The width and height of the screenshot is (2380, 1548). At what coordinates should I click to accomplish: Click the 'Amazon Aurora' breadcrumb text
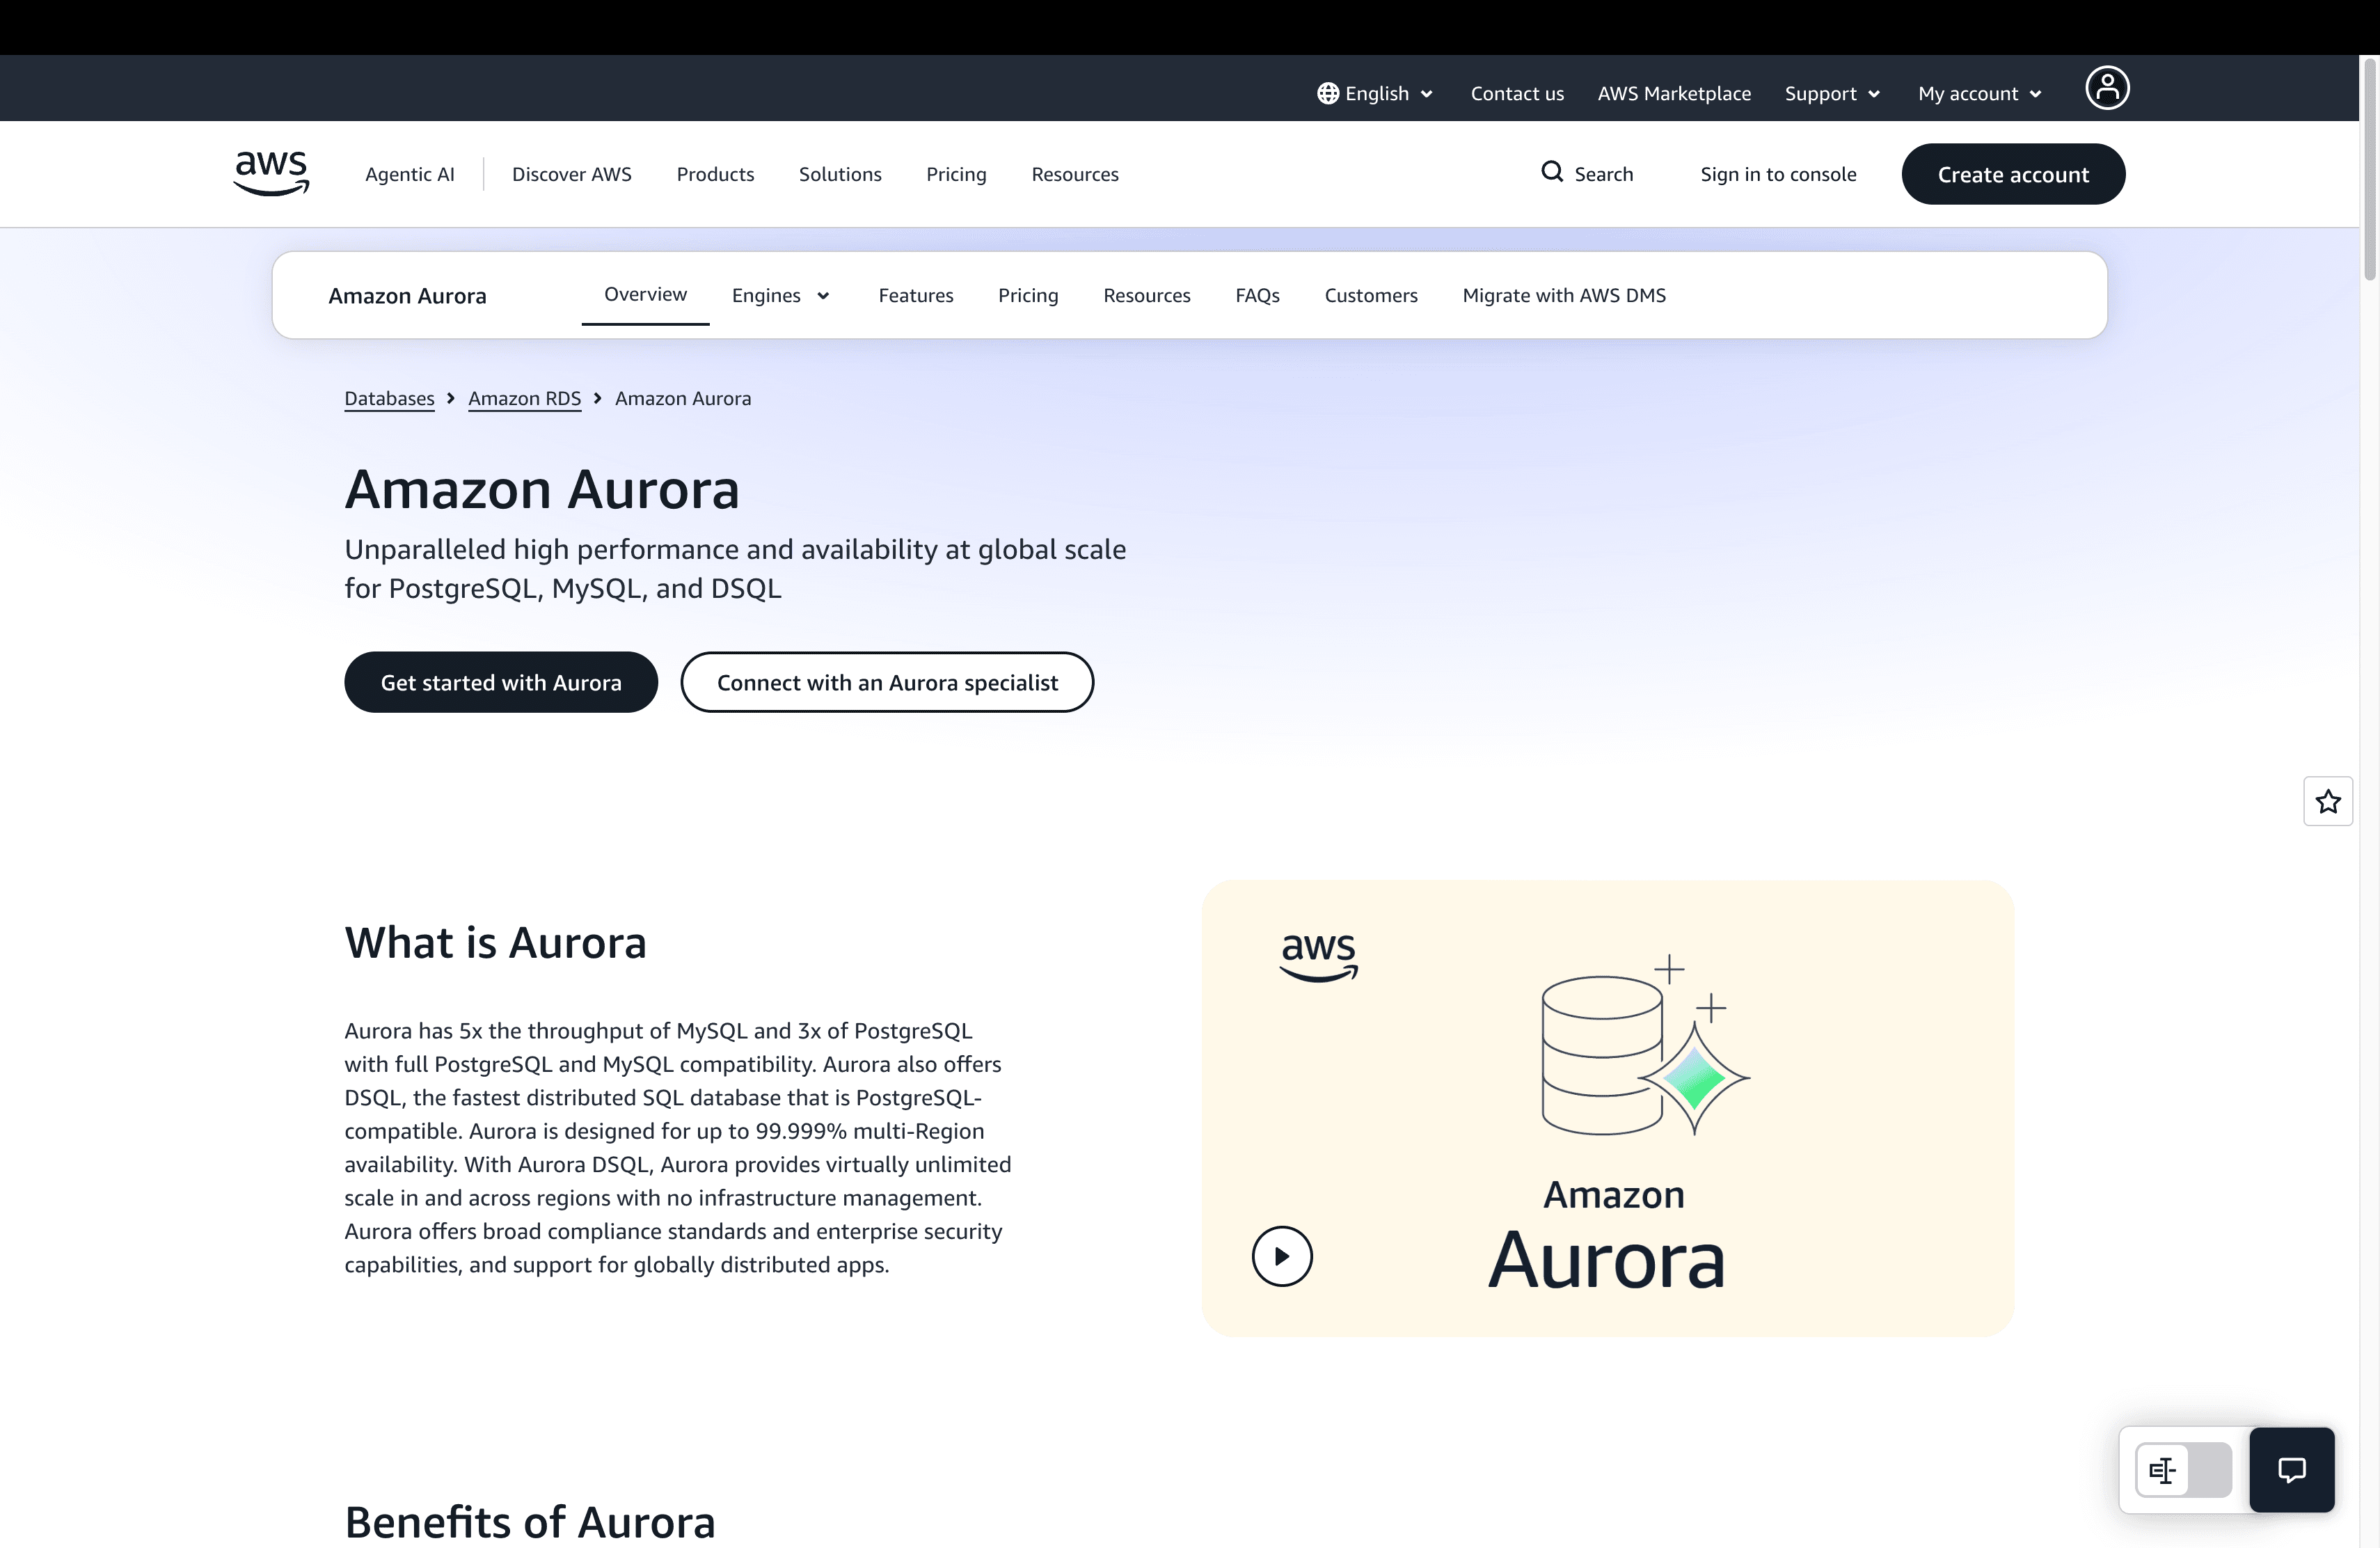(x=683, y=398)
